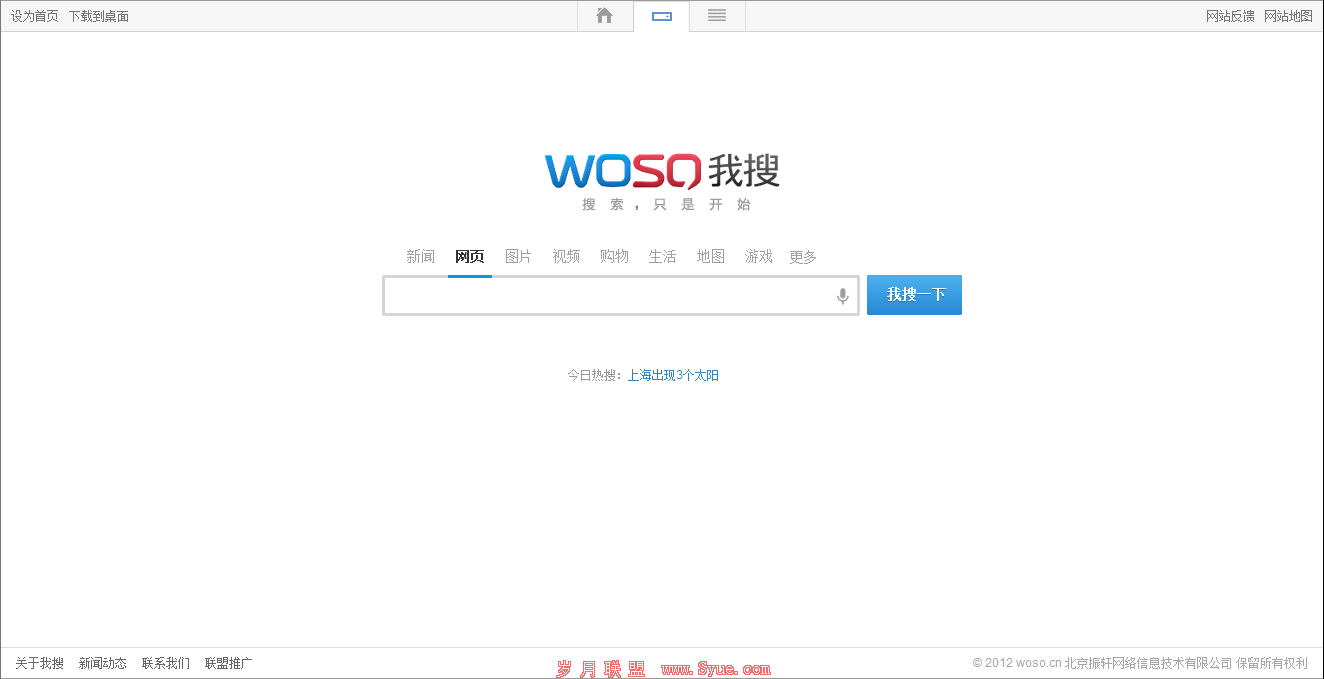The width and height of the screenshot is (1324, 679).
Task: Expand the 更多 categories menu
Action: (803, 257)
